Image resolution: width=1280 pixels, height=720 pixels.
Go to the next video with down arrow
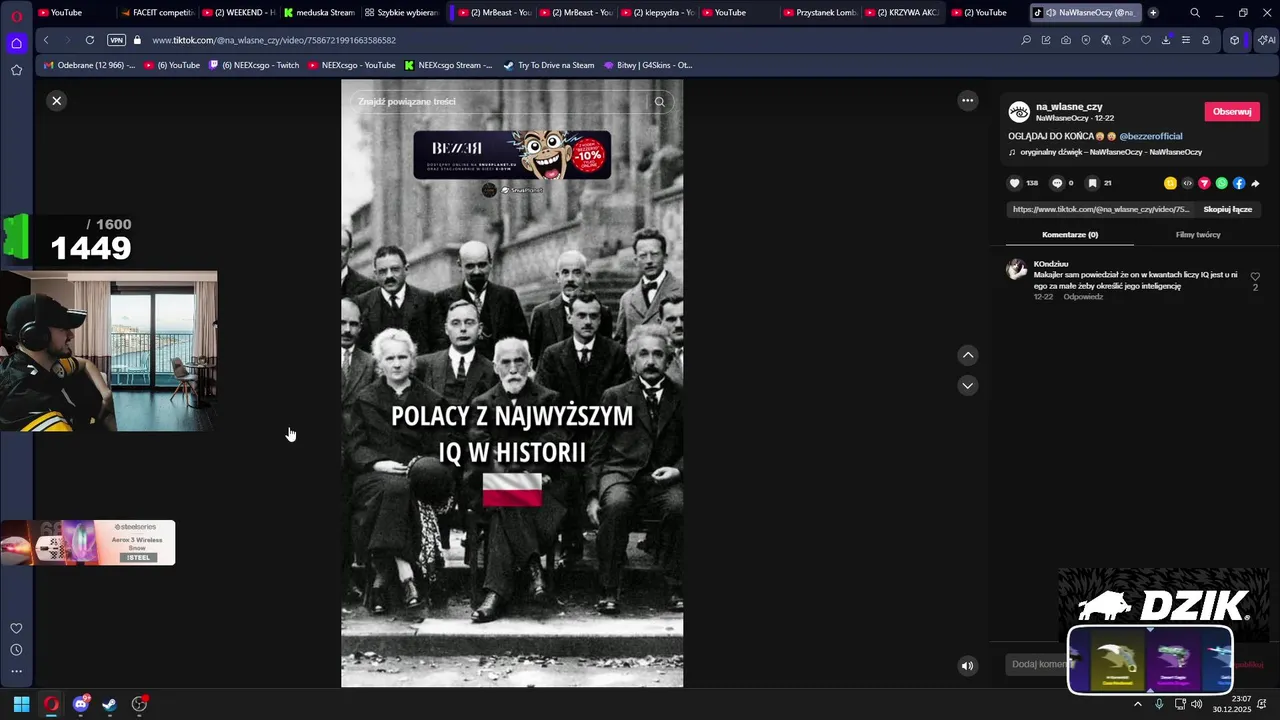pos(967,385)
